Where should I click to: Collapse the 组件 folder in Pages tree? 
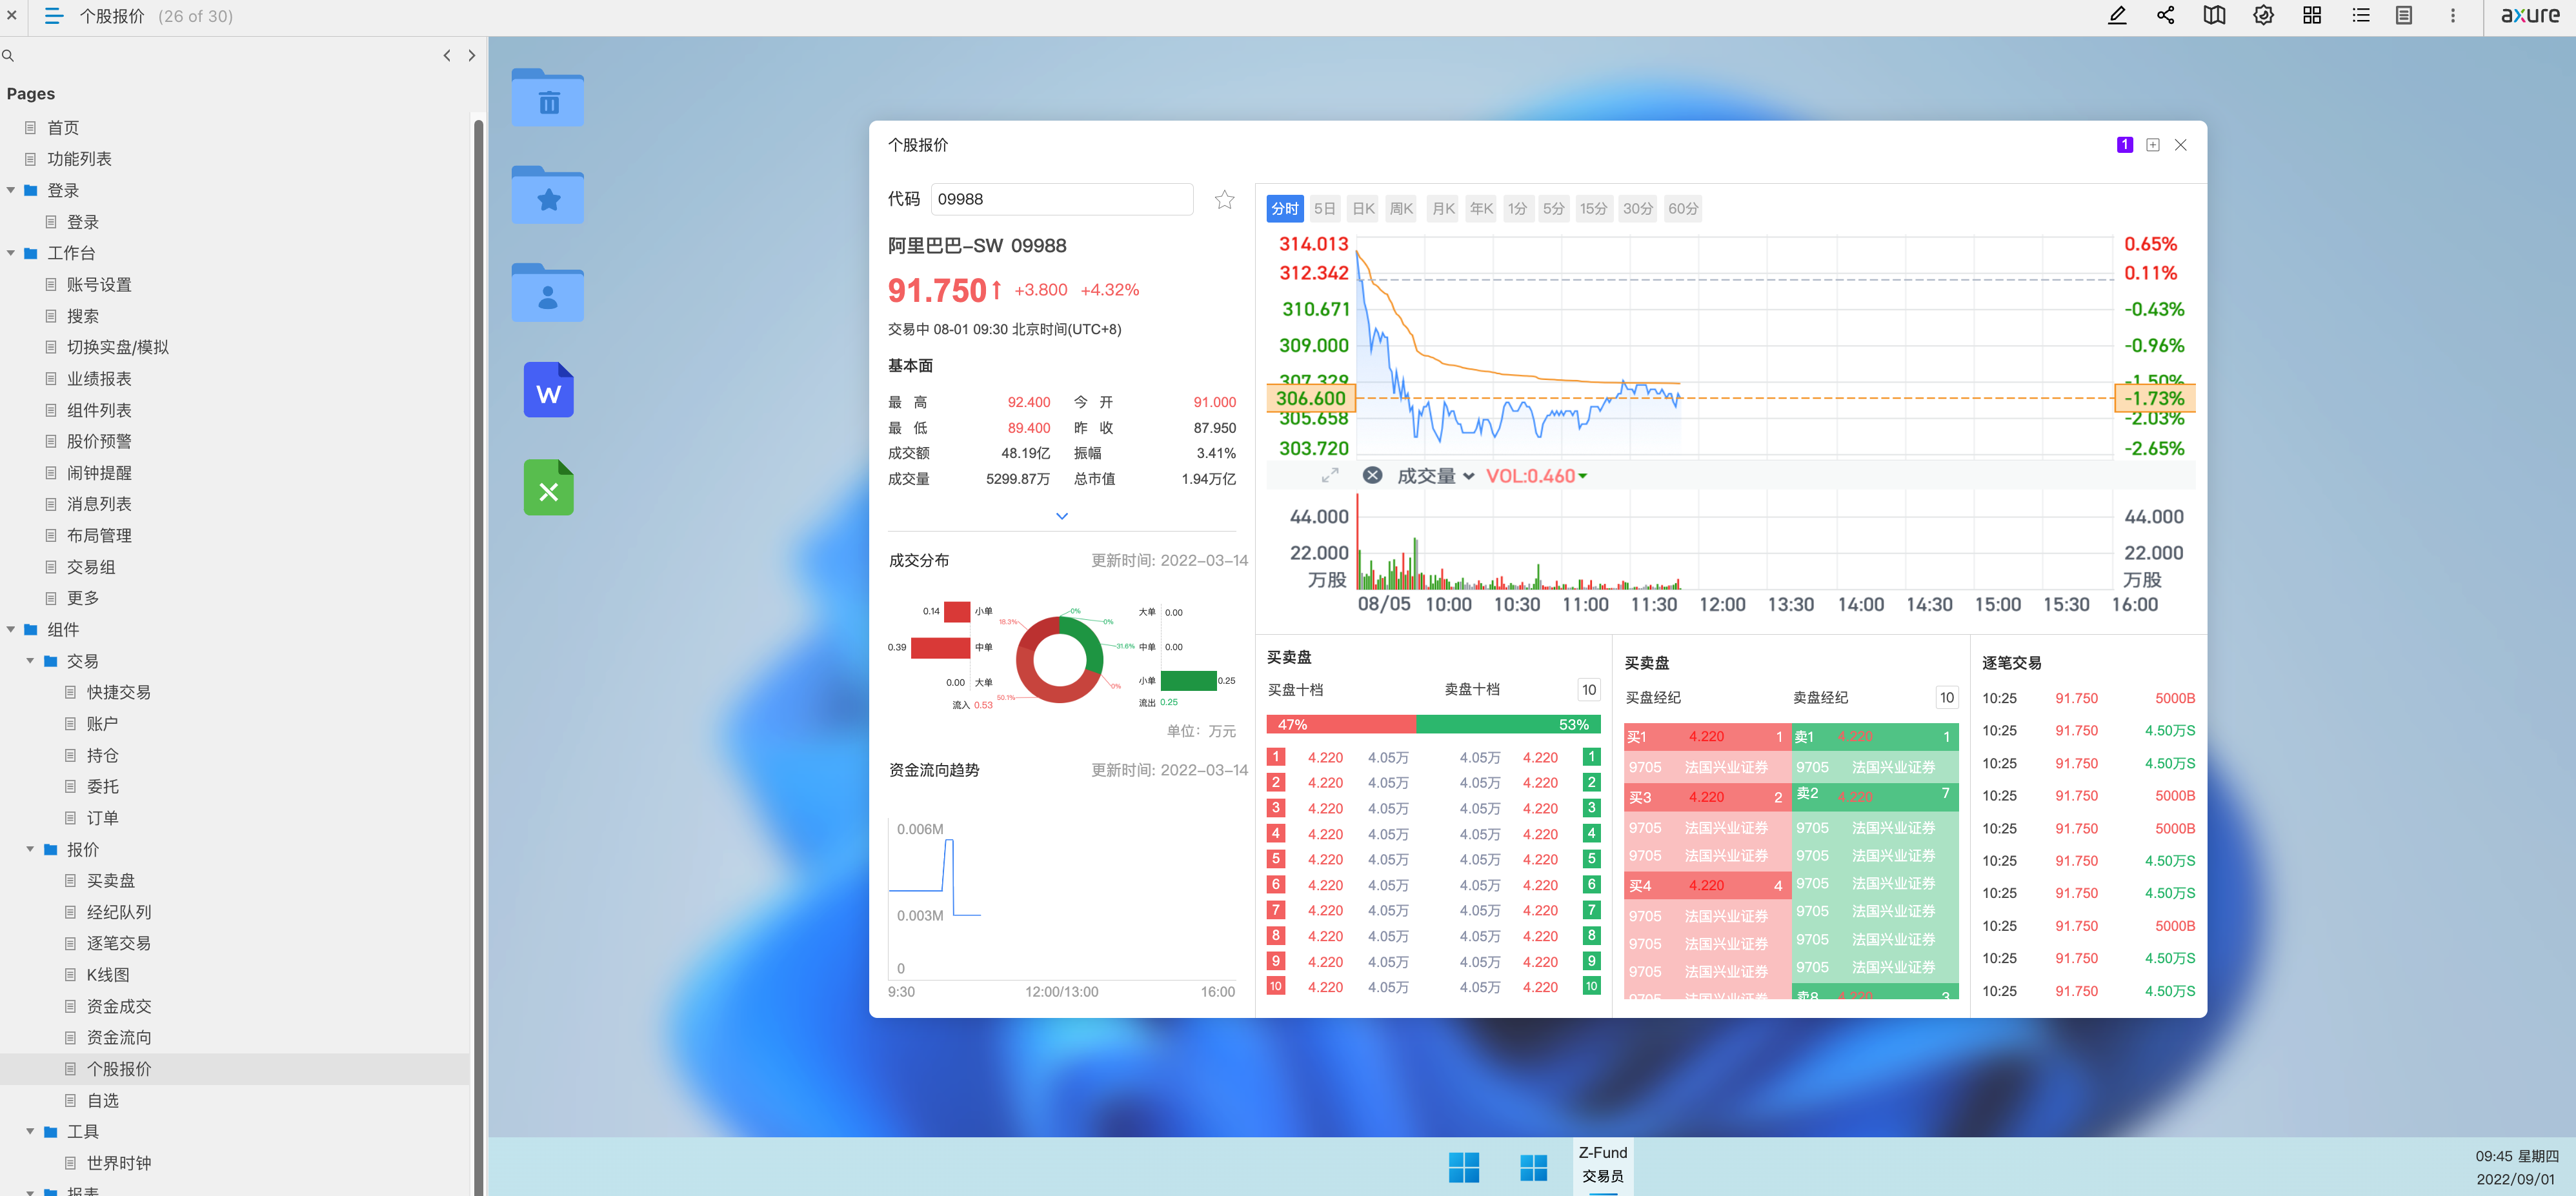11,630
